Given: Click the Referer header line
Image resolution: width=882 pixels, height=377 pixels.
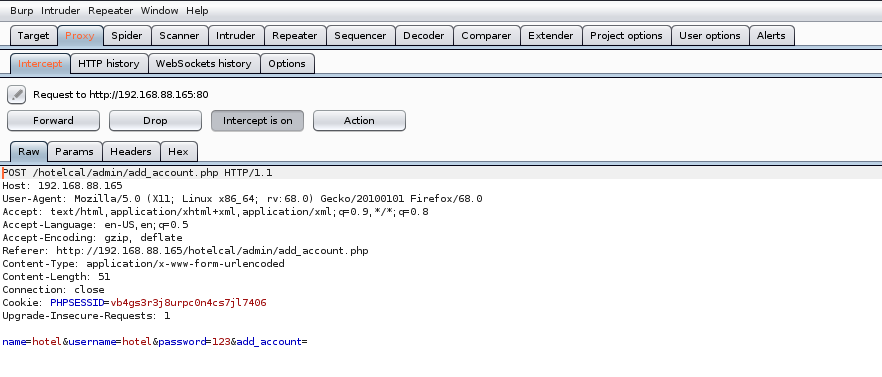Looking at the screenshot, I should (186, 250).
